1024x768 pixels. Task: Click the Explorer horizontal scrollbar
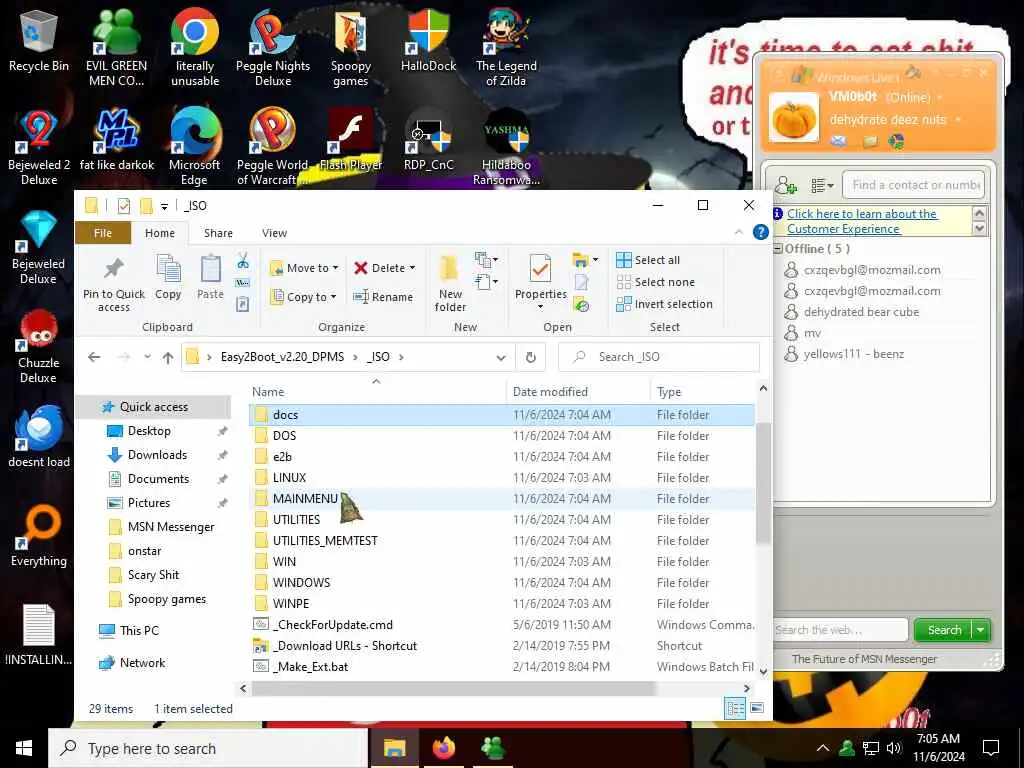454,688
